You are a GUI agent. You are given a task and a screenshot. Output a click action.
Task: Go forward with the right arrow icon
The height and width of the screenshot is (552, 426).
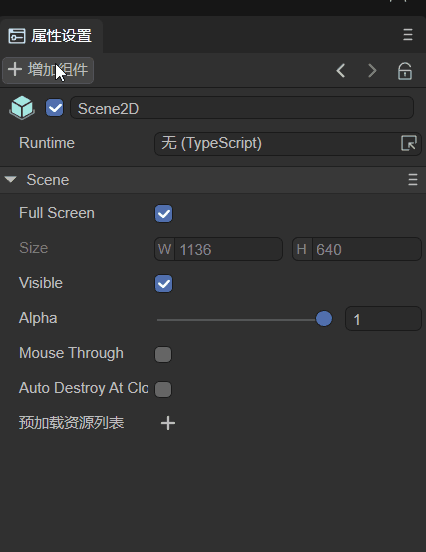pyautogui.click(x=372, y=71)
